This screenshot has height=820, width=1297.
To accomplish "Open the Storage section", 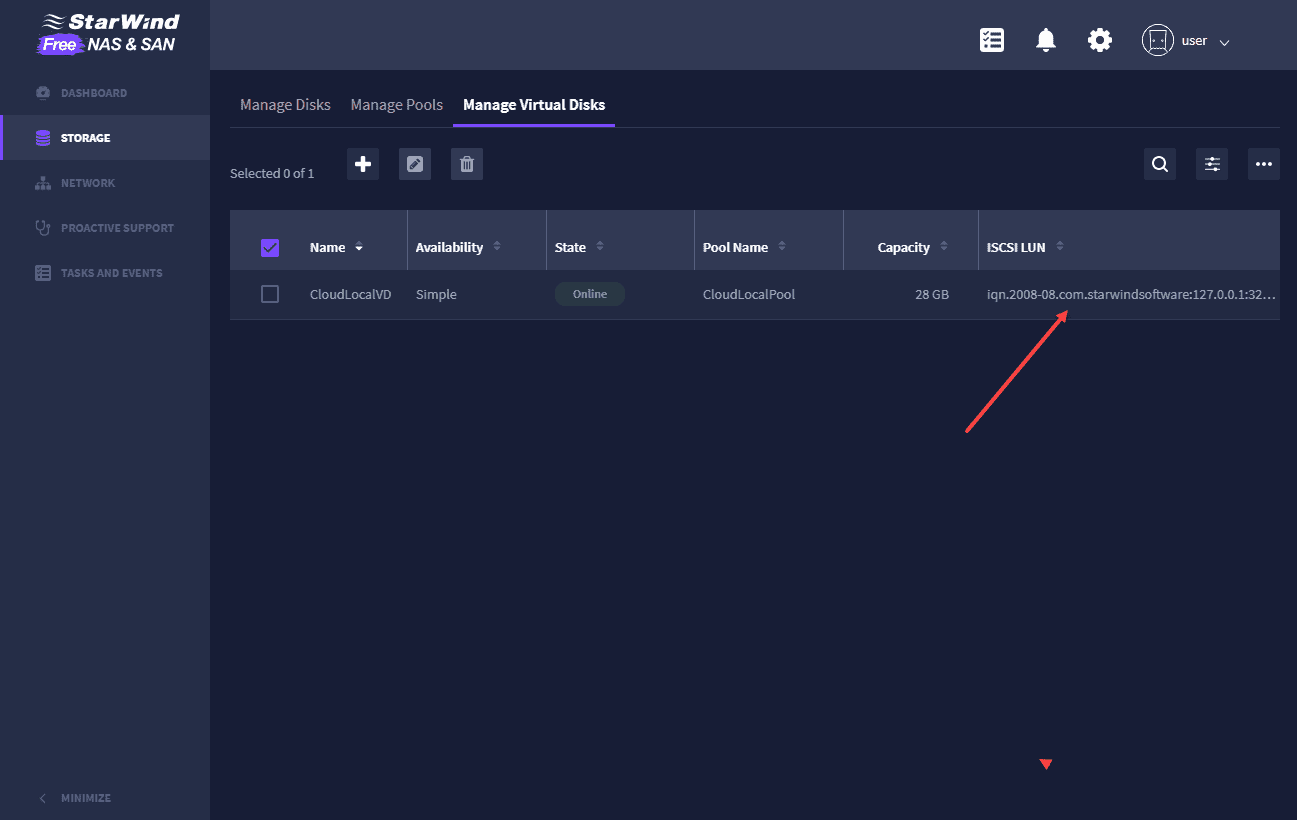I will pyautogui.click(x=105, y=138).
